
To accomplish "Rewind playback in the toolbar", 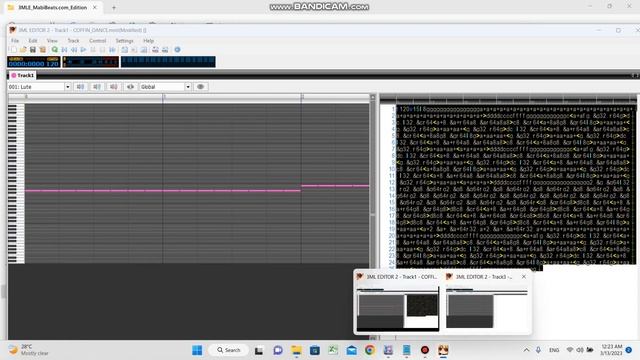I will pos(74,50).
